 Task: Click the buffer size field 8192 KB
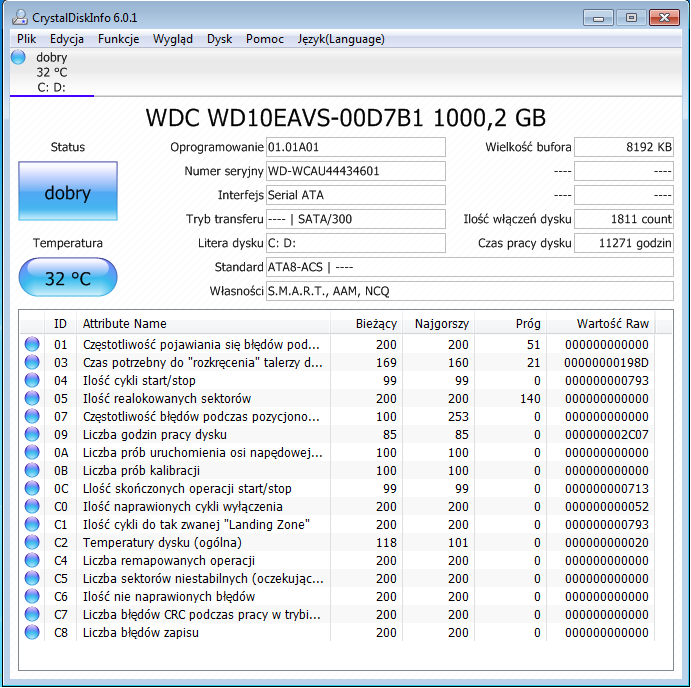tap(624, 147)
